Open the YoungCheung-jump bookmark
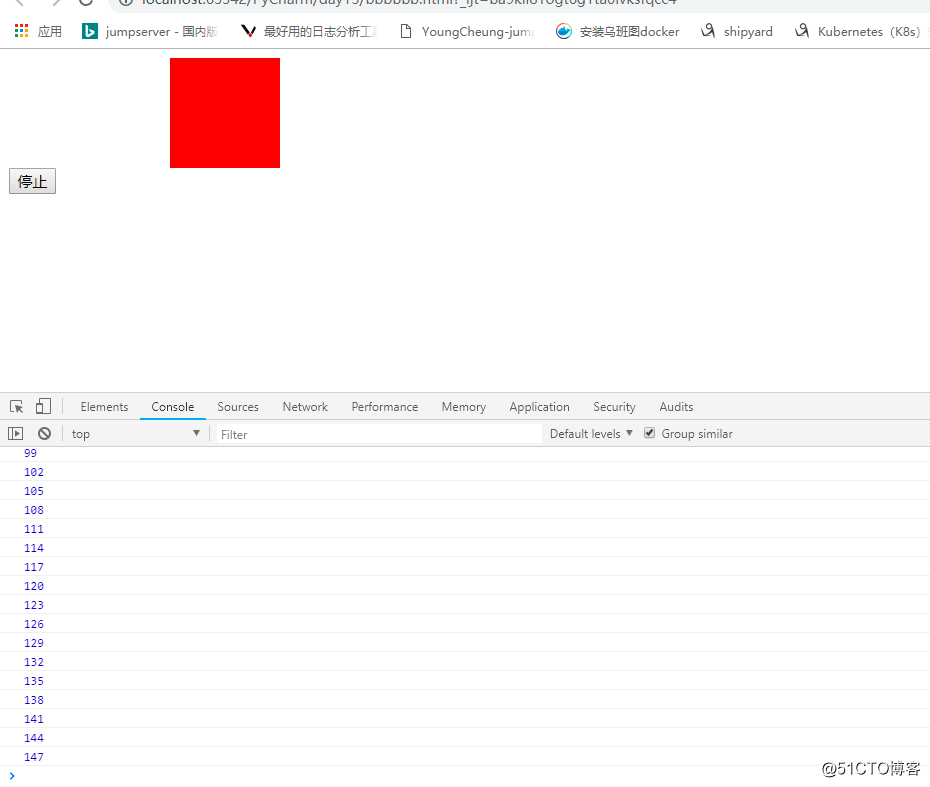The width and height of the screenshot is (930, 787). [x=467, y=31]
